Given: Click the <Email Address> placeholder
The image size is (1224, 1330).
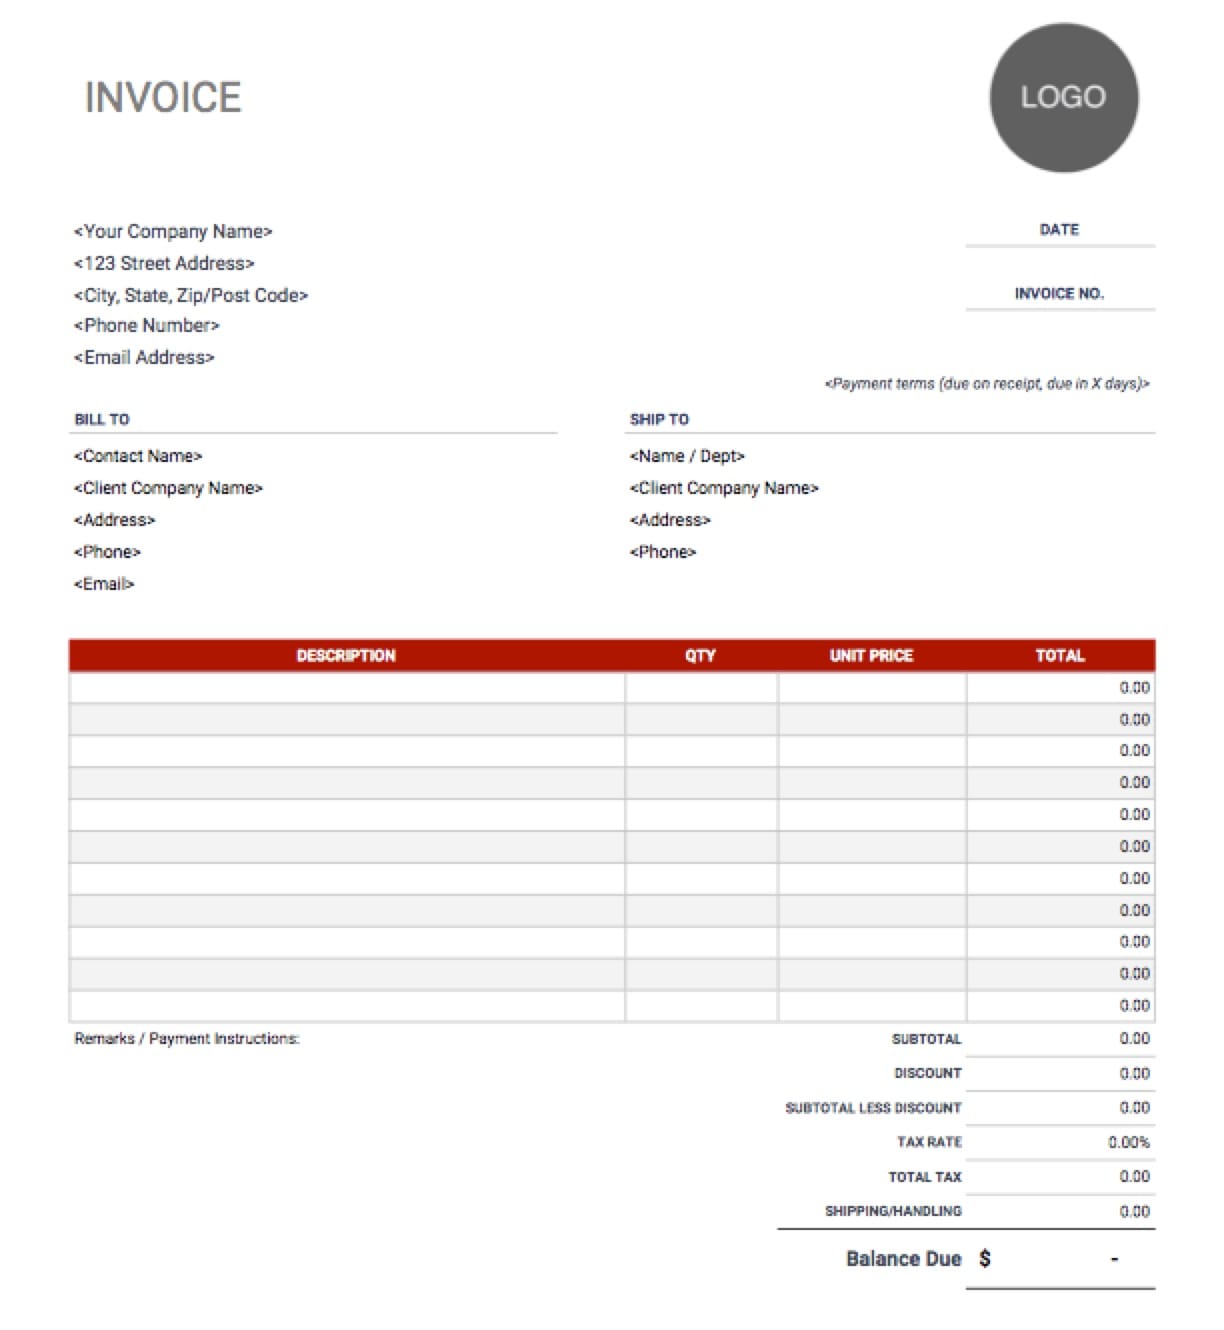Looking at the screenshot, I should (x=145, y=357).
